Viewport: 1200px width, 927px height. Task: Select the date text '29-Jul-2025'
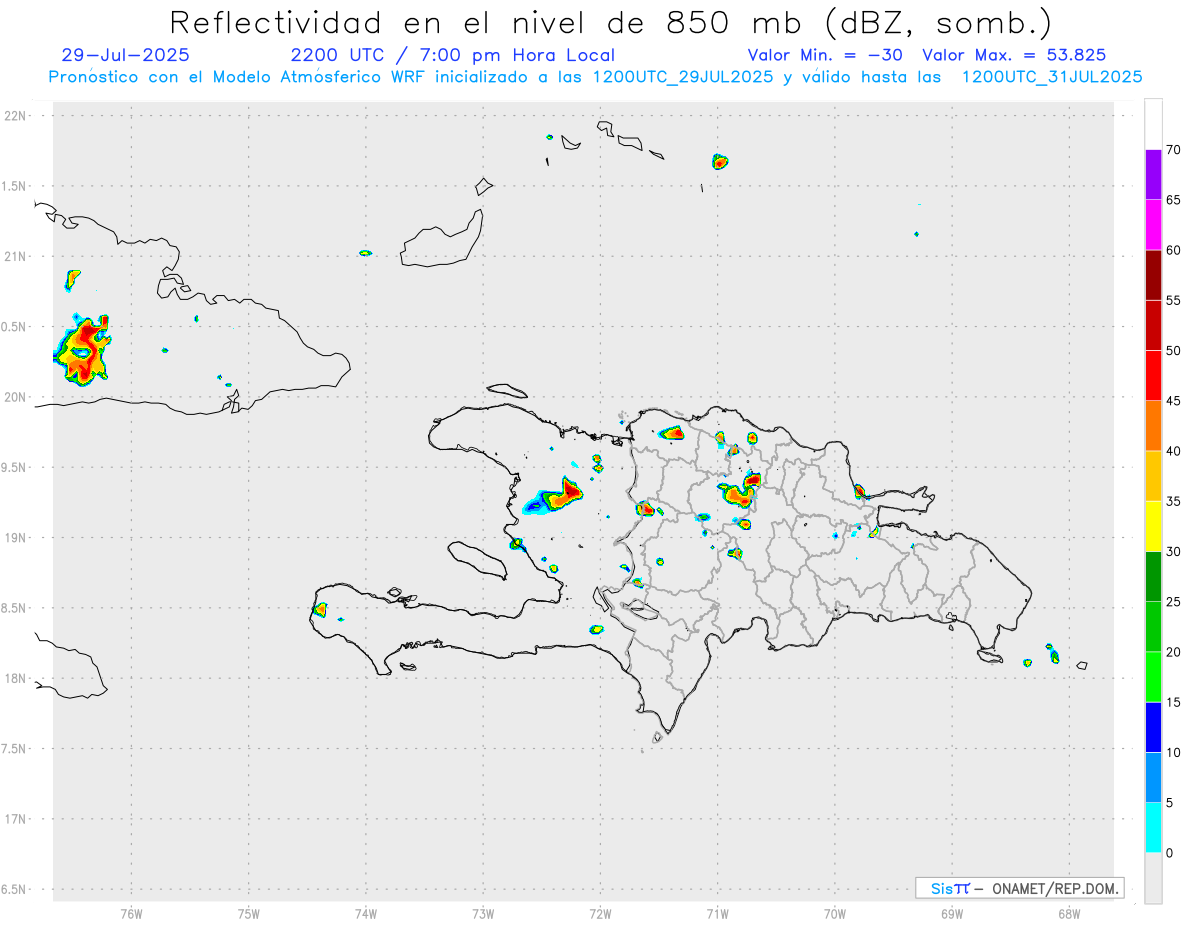(x=125, y=56)
